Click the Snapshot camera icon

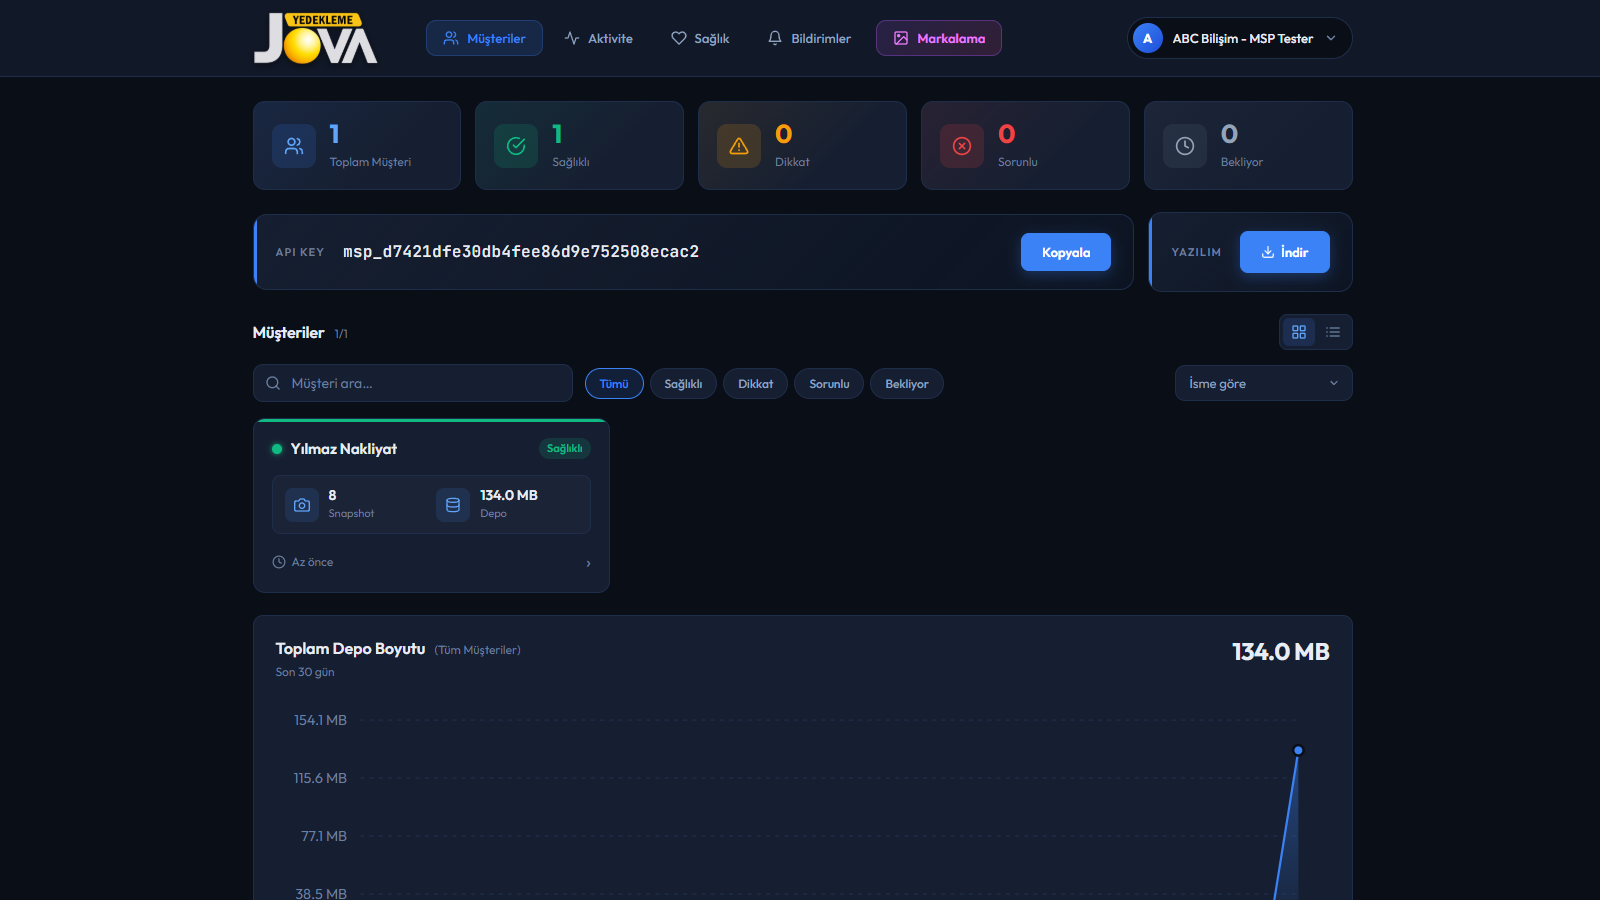click(302, 505)
